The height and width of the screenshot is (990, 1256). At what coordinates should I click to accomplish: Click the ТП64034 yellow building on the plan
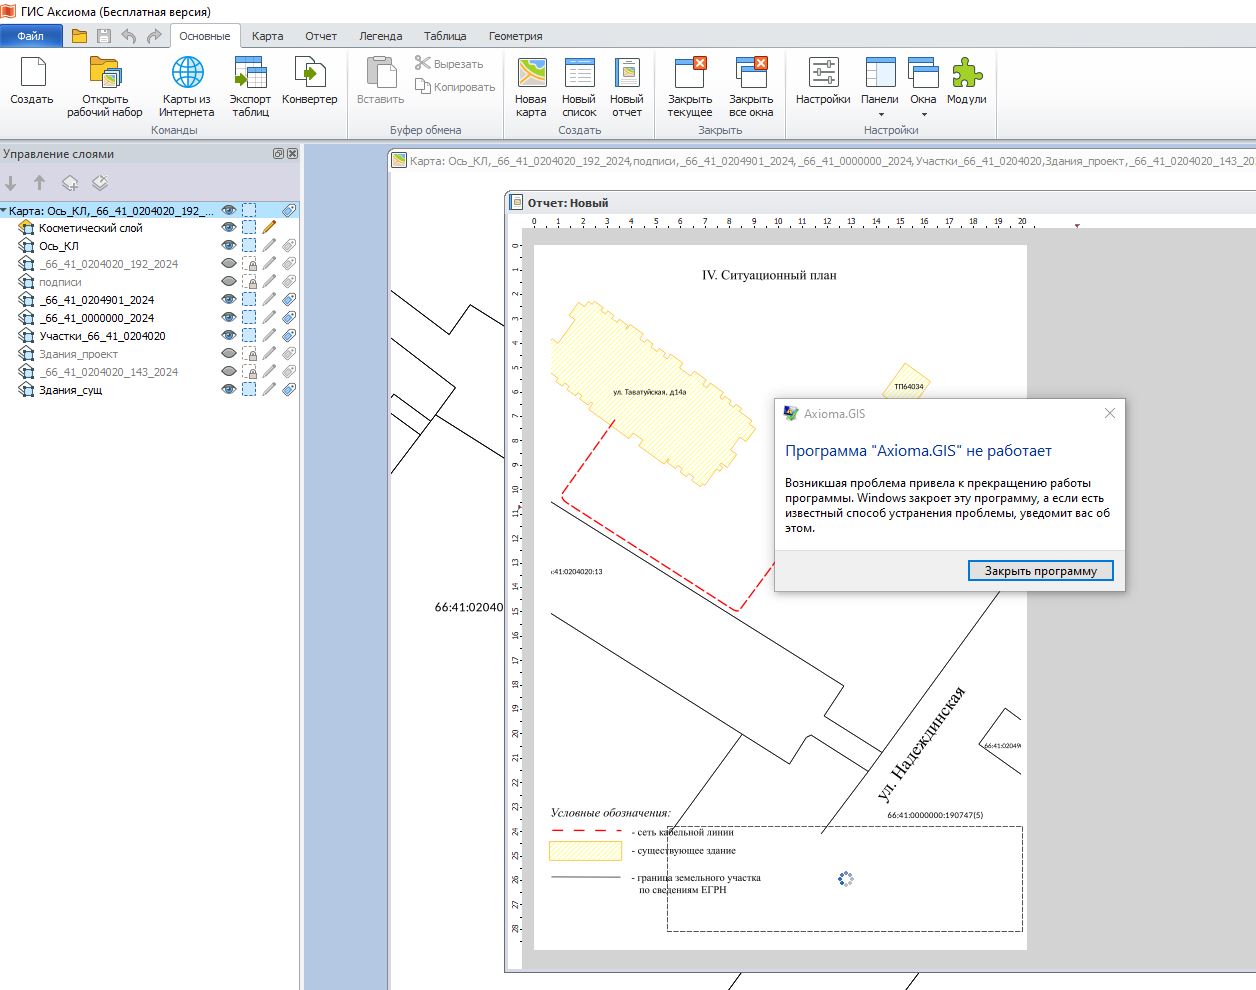pos(908,385)
